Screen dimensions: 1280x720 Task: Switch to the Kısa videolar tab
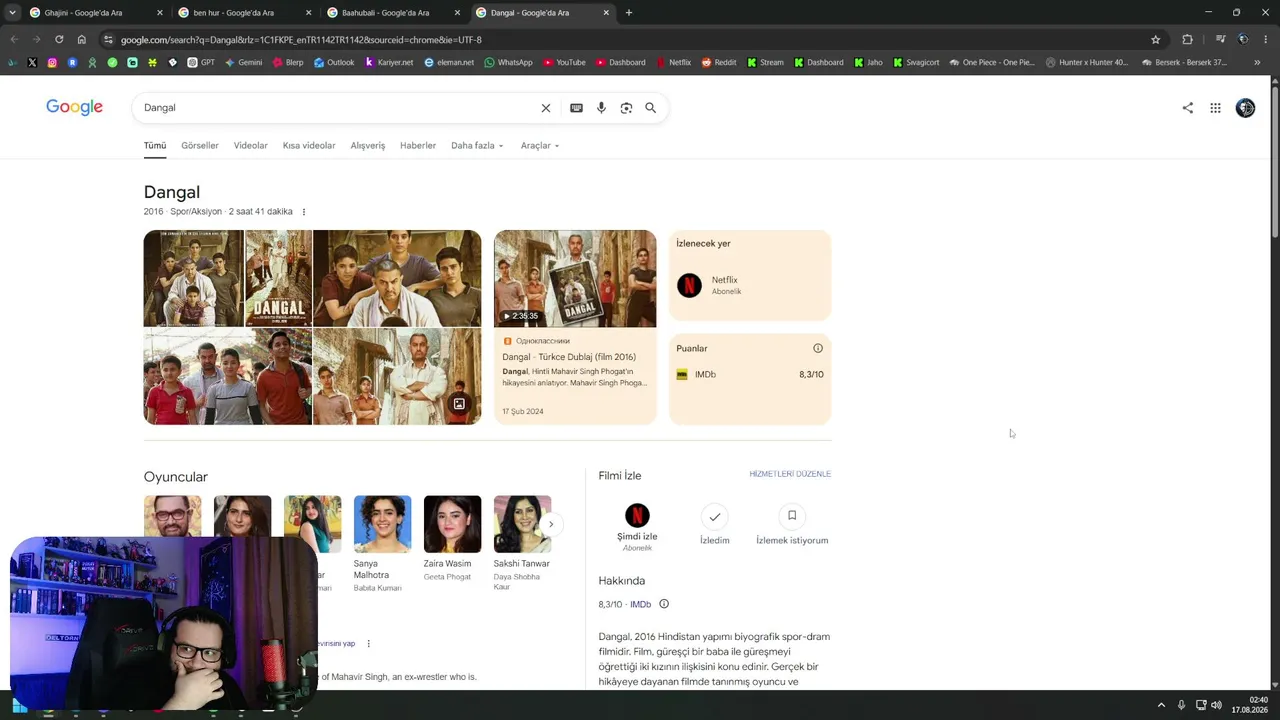(x=309, y=146)
